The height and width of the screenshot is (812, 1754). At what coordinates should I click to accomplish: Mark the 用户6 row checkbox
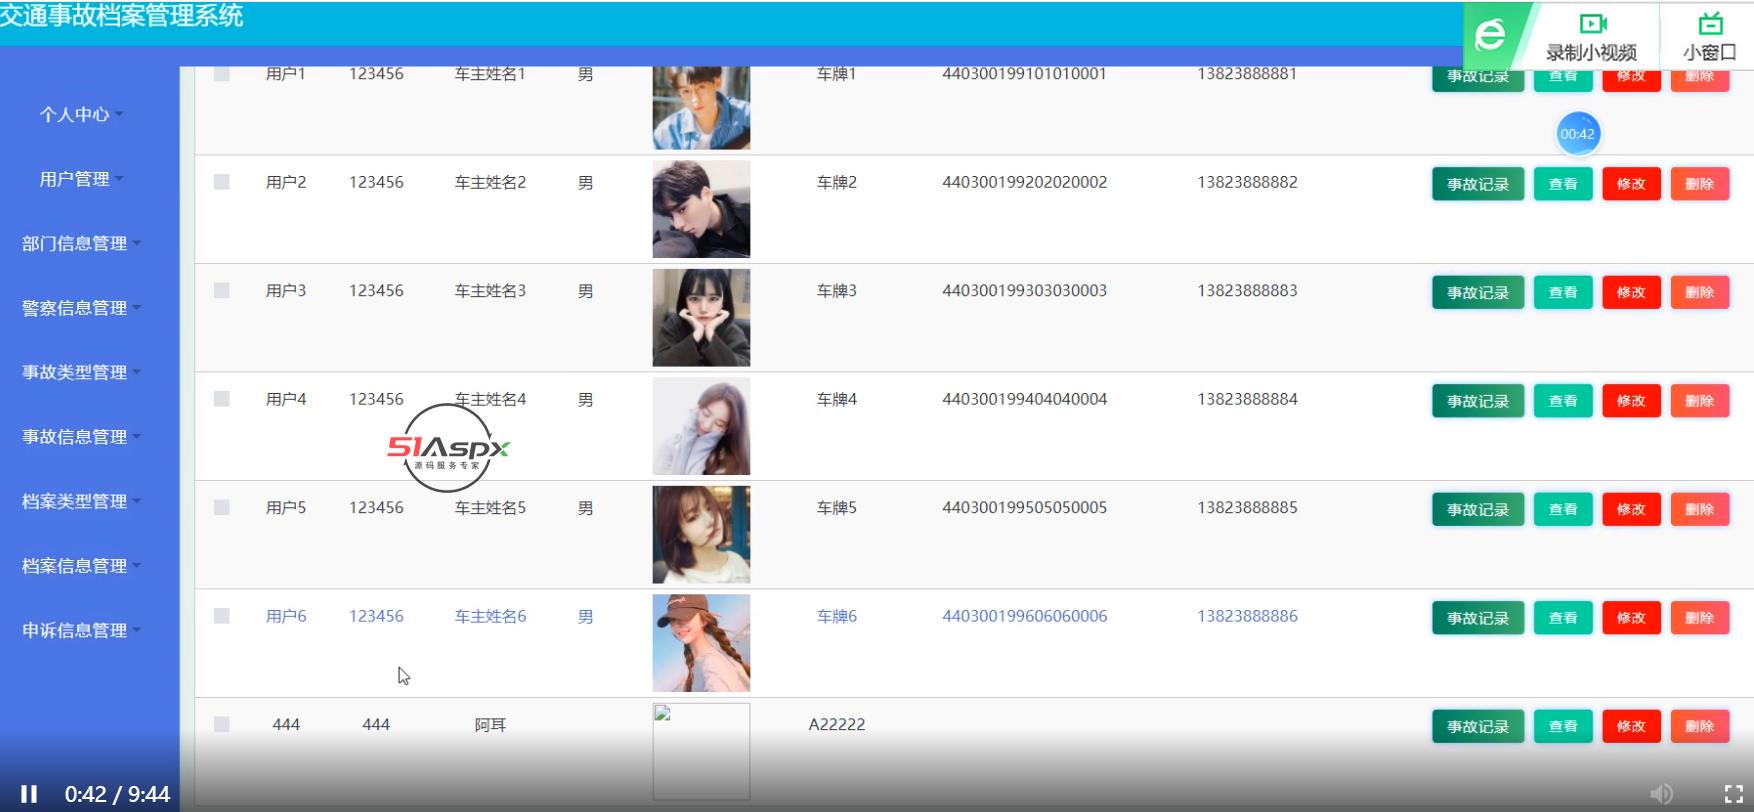[222, 616]
